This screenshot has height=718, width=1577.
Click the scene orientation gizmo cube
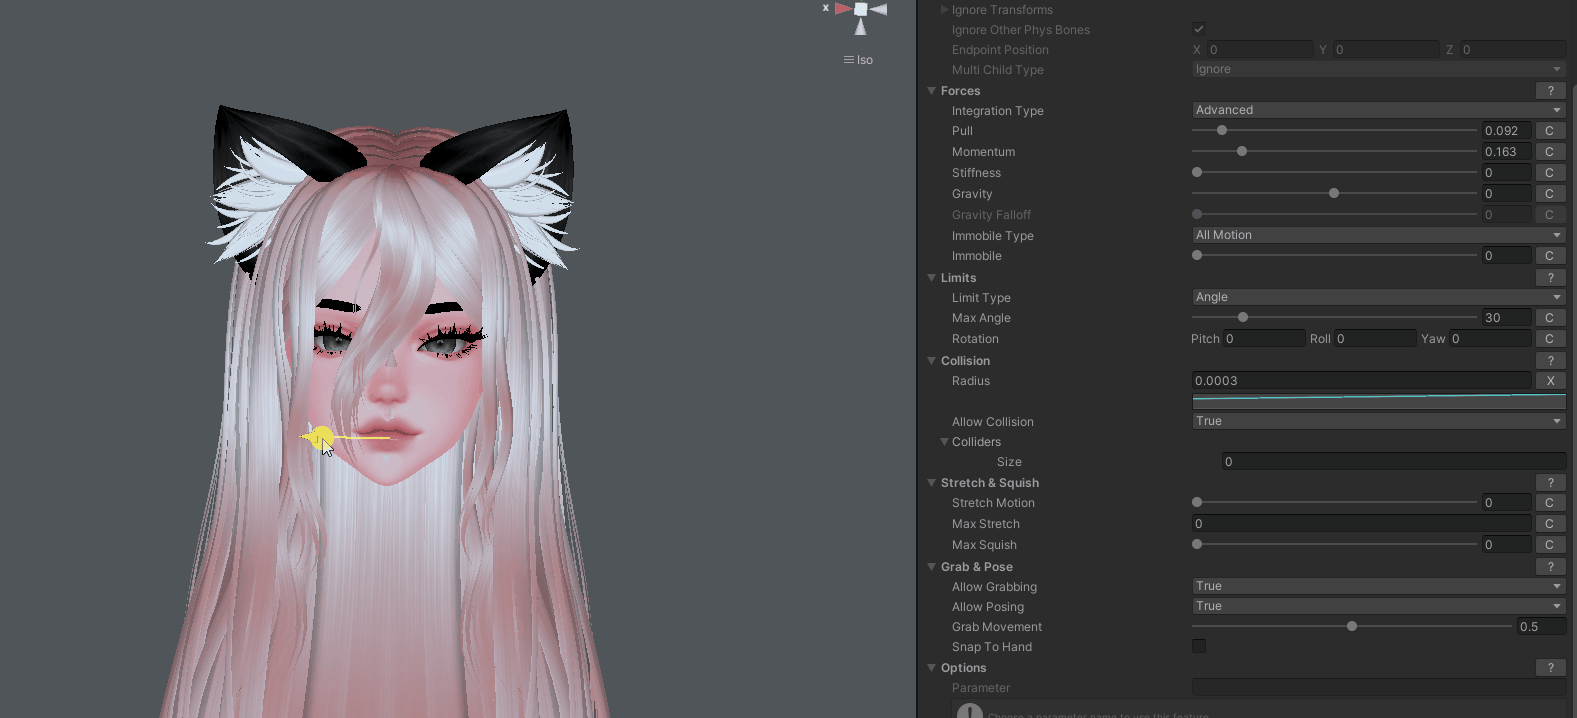click(x=860, y=10)
